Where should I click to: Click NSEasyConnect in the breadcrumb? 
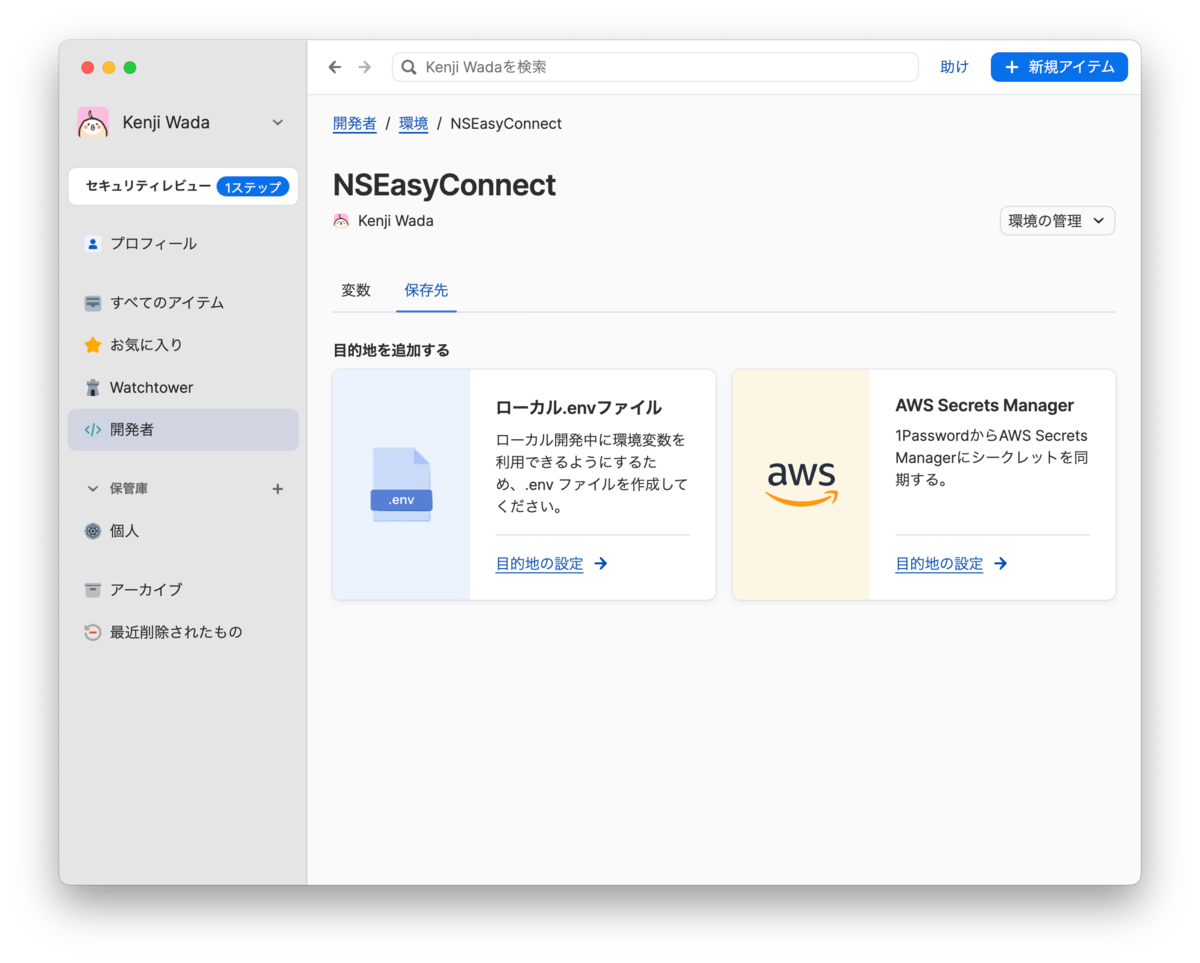tap(506, 124)
